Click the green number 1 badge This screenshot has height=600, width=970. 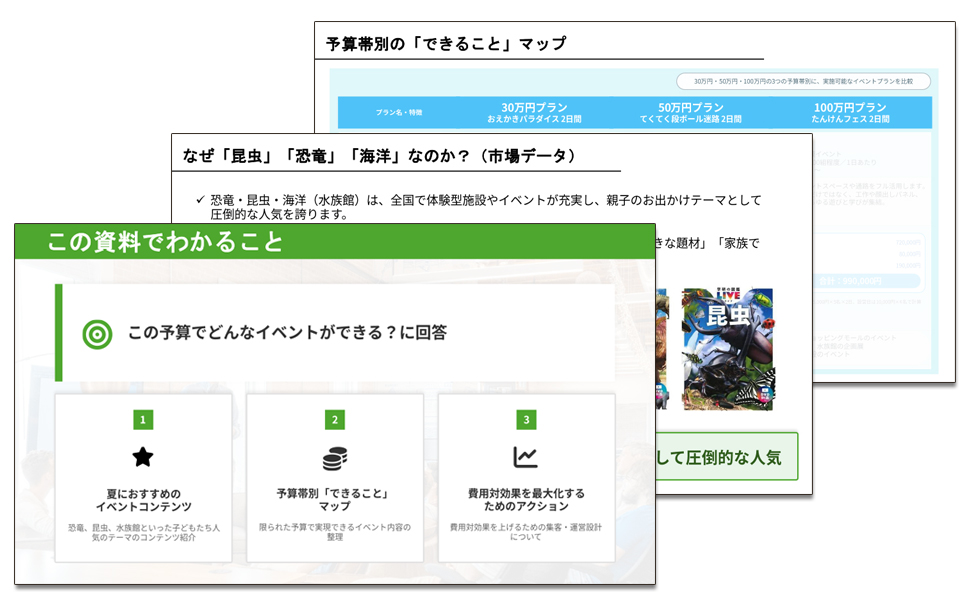(143, 420)
